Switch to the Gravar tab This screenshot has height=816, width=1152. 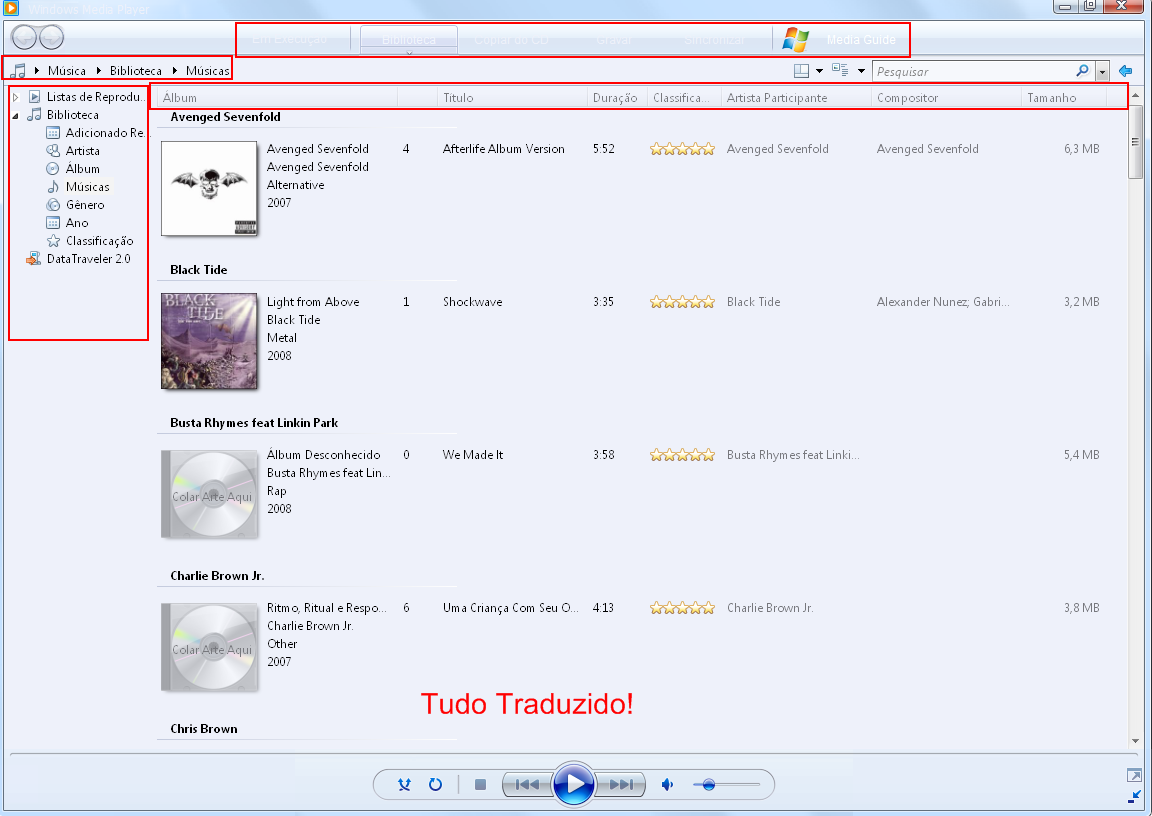point(613,38)
